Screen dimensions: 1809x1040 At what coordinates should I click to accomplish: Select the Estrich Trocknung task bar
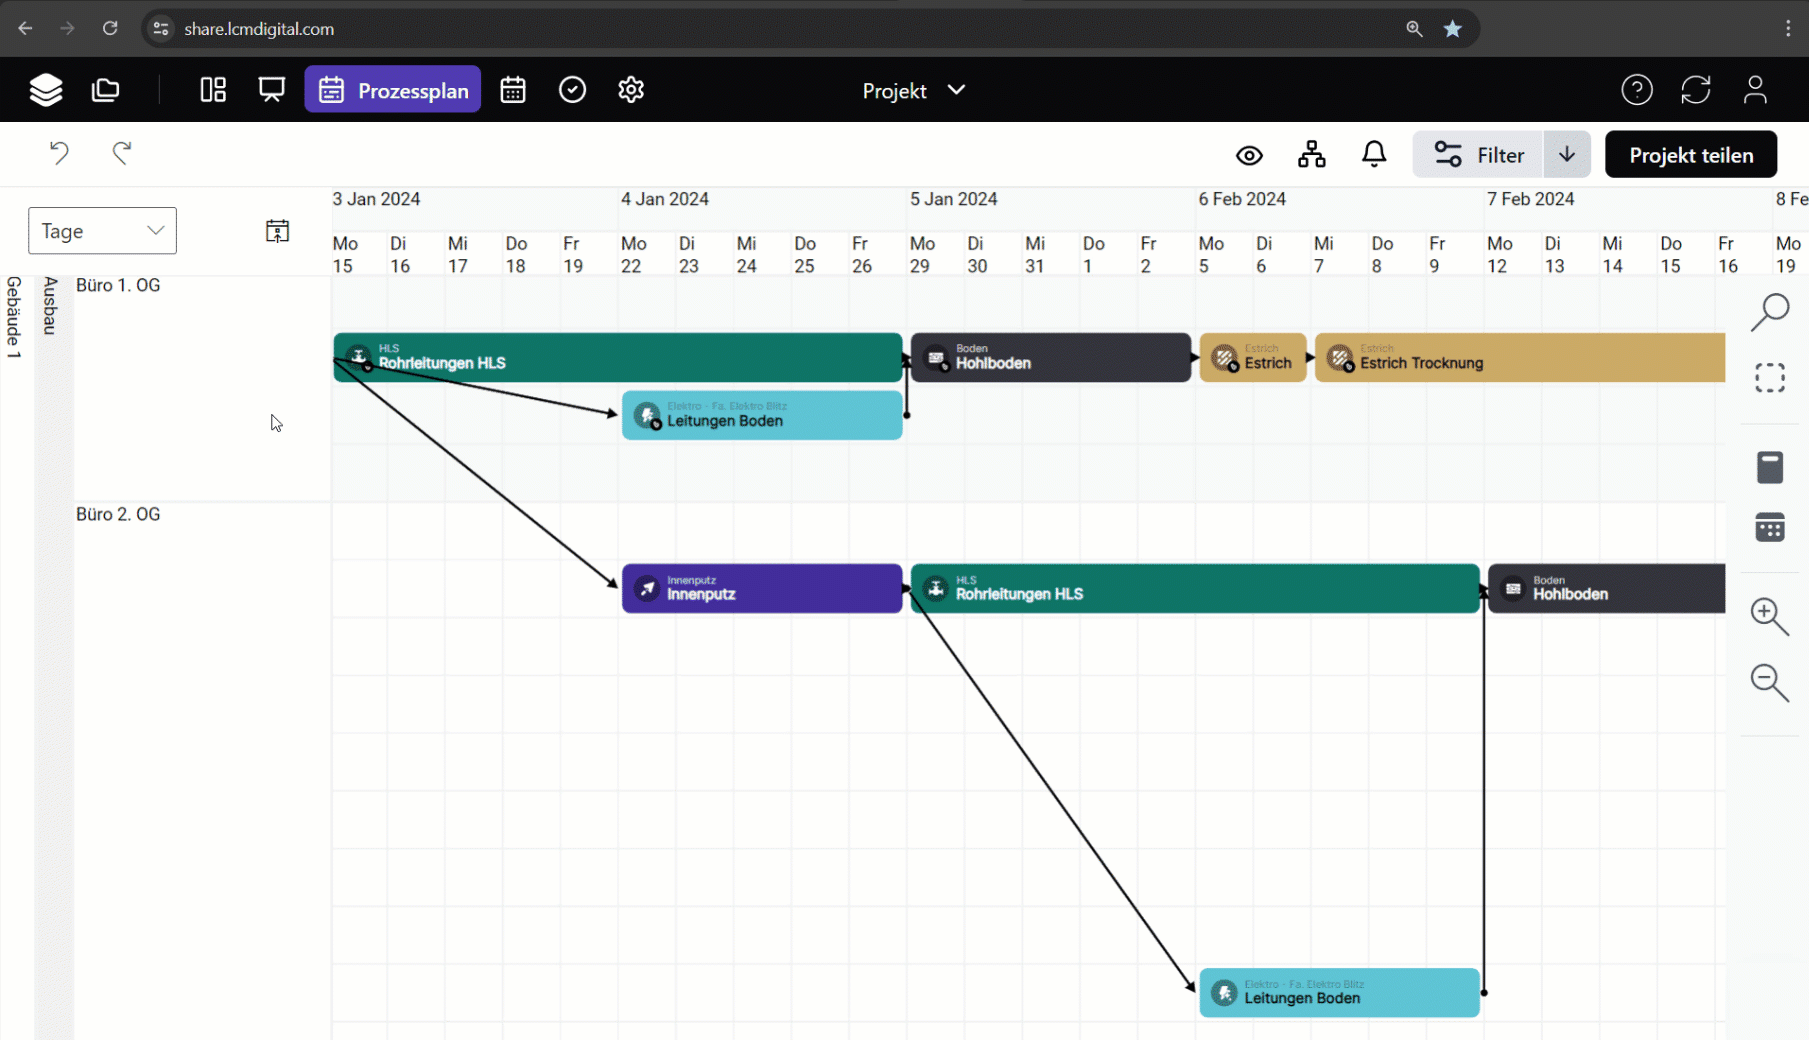tap(1519, 358)
